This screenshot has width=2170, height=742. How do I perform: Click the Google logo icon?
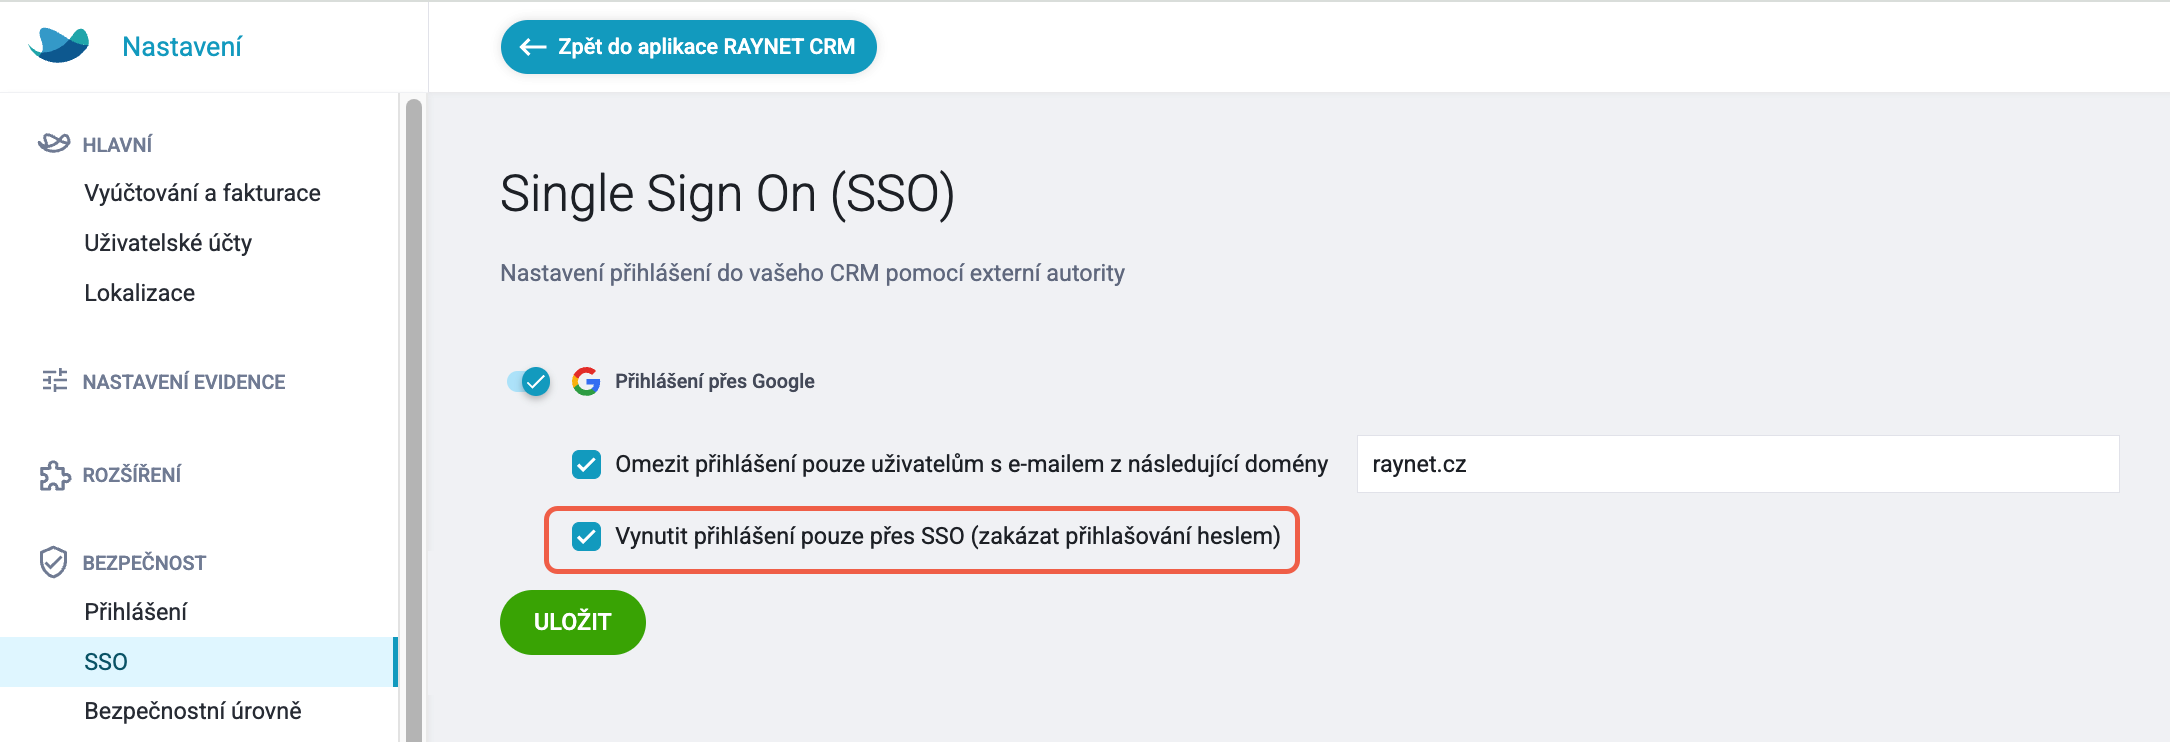[586, 381]
